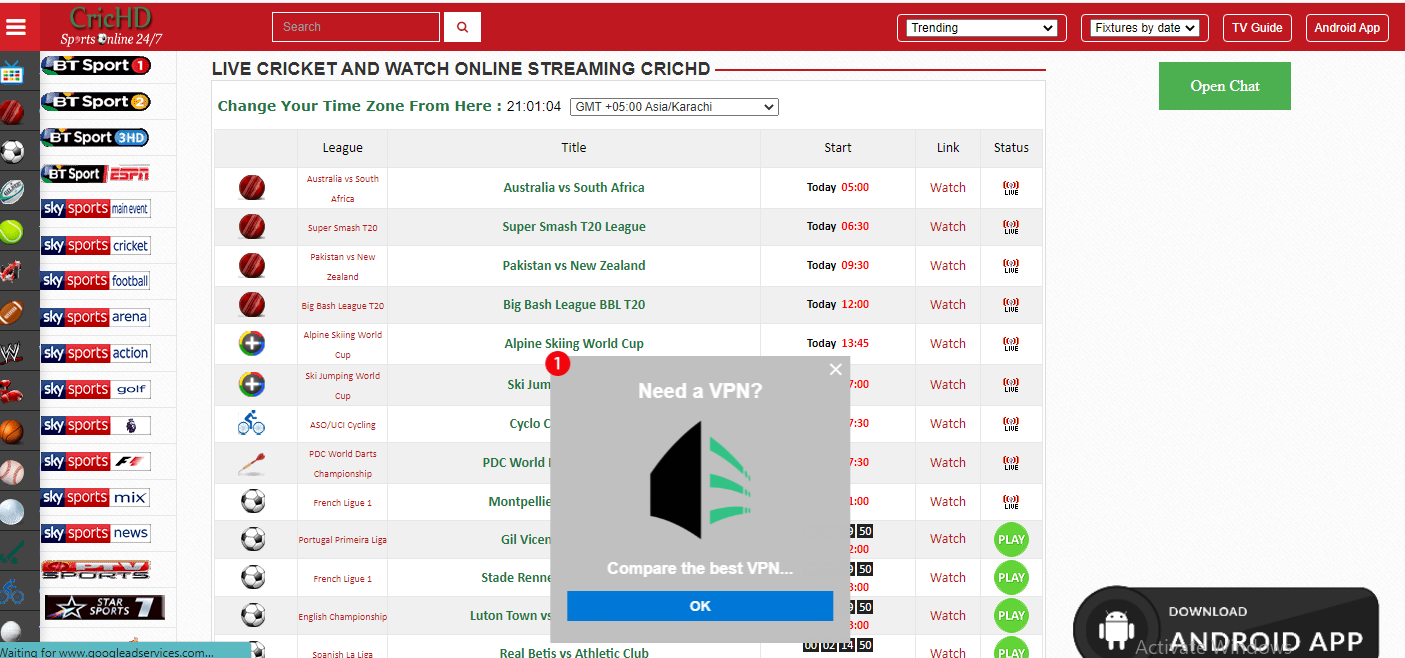The height and width of the screenshot is (658, 1405).
Task: Open Sky Sports Golf channel
Action: (x=96, y=389)
